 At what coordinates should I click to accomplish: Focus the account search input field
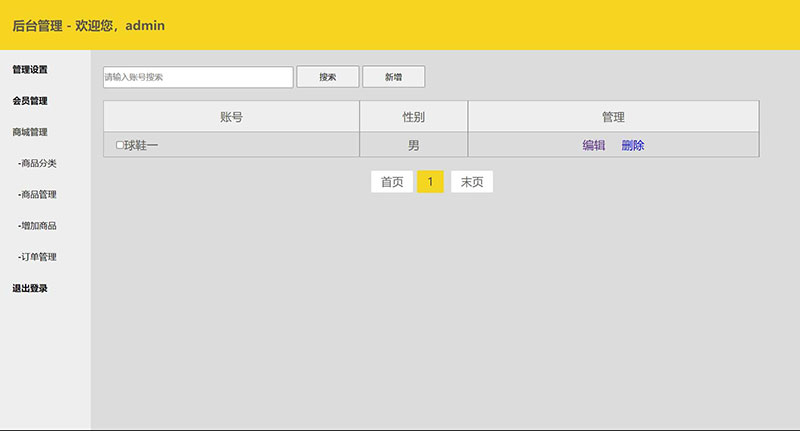pos(198,77)
